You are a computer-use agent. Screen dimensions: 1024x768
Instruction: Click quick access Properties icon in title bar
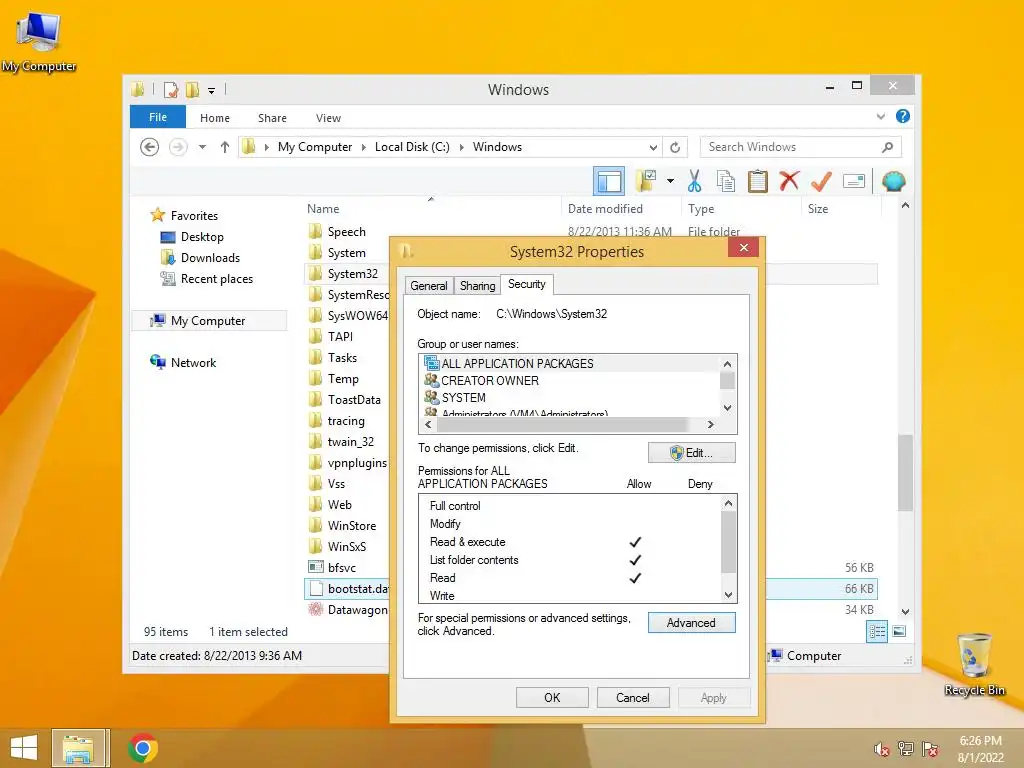point(170,89)
